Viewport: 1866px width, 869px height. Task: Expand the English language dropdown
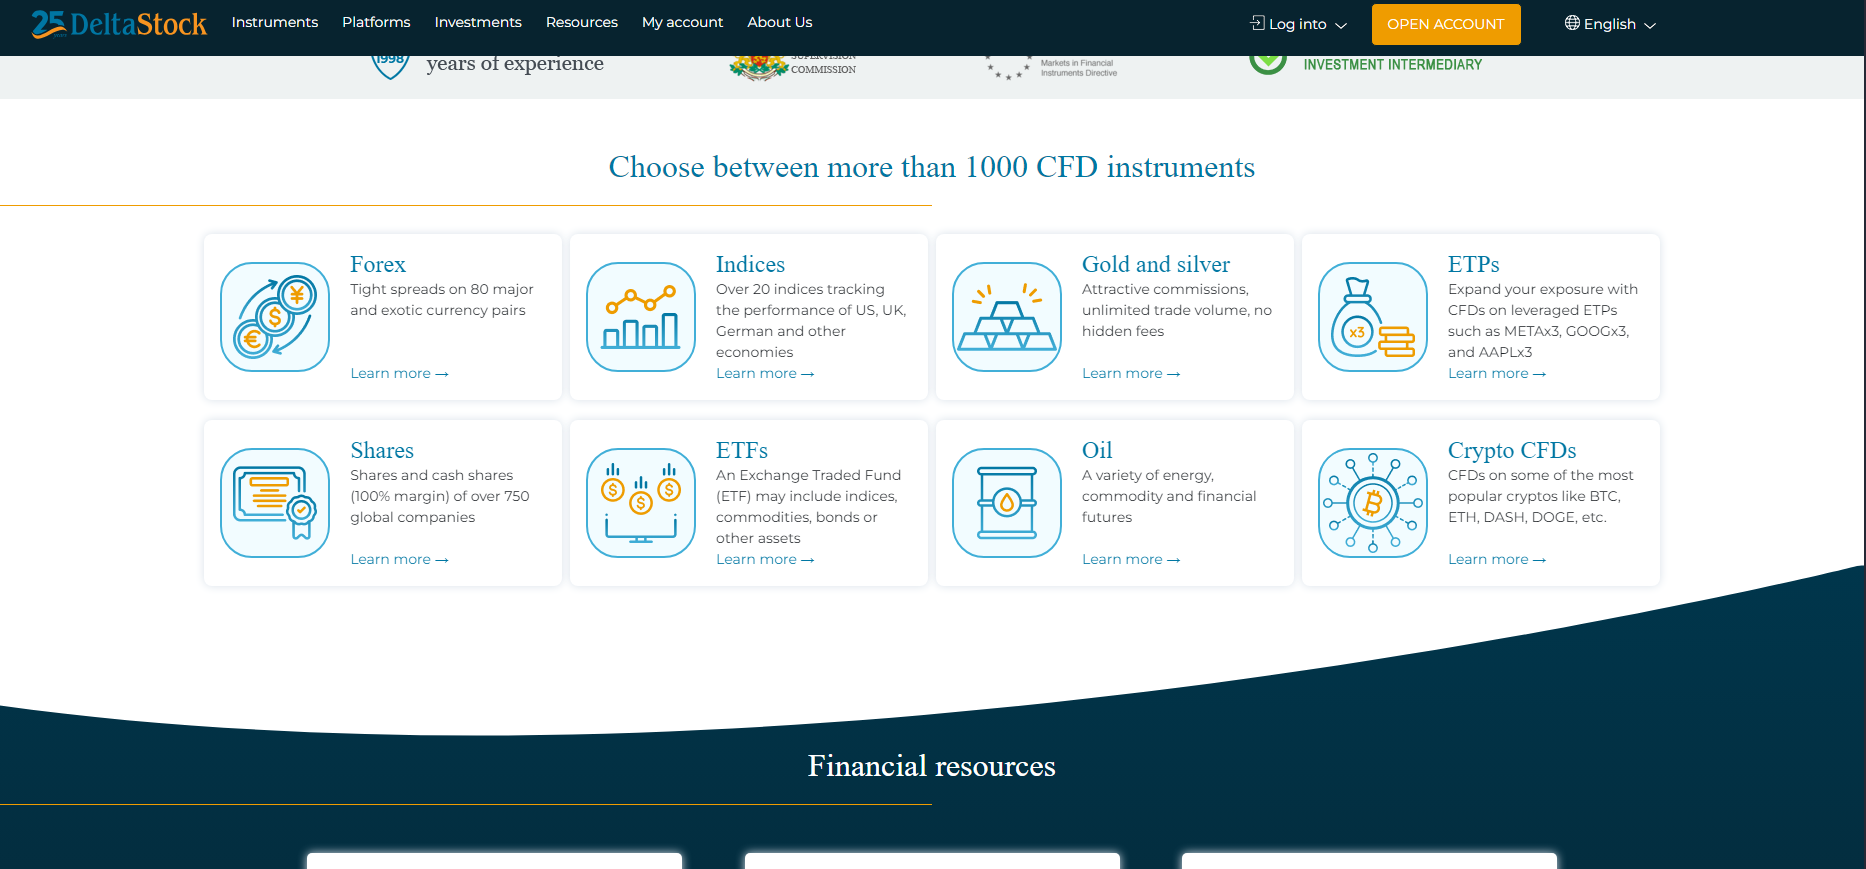click(x=1611, y=24)
